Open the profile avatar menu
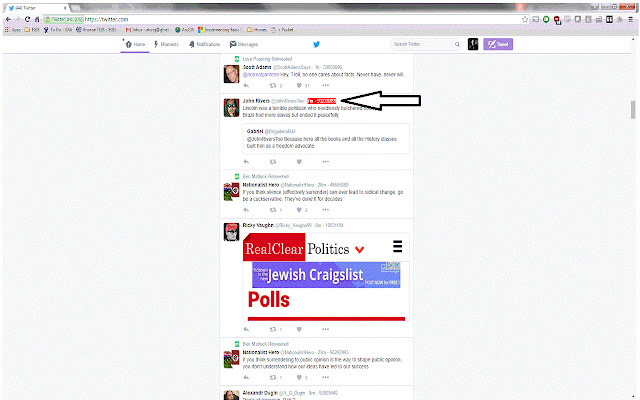The image size is (640, 400). click(x=473, y=44)
